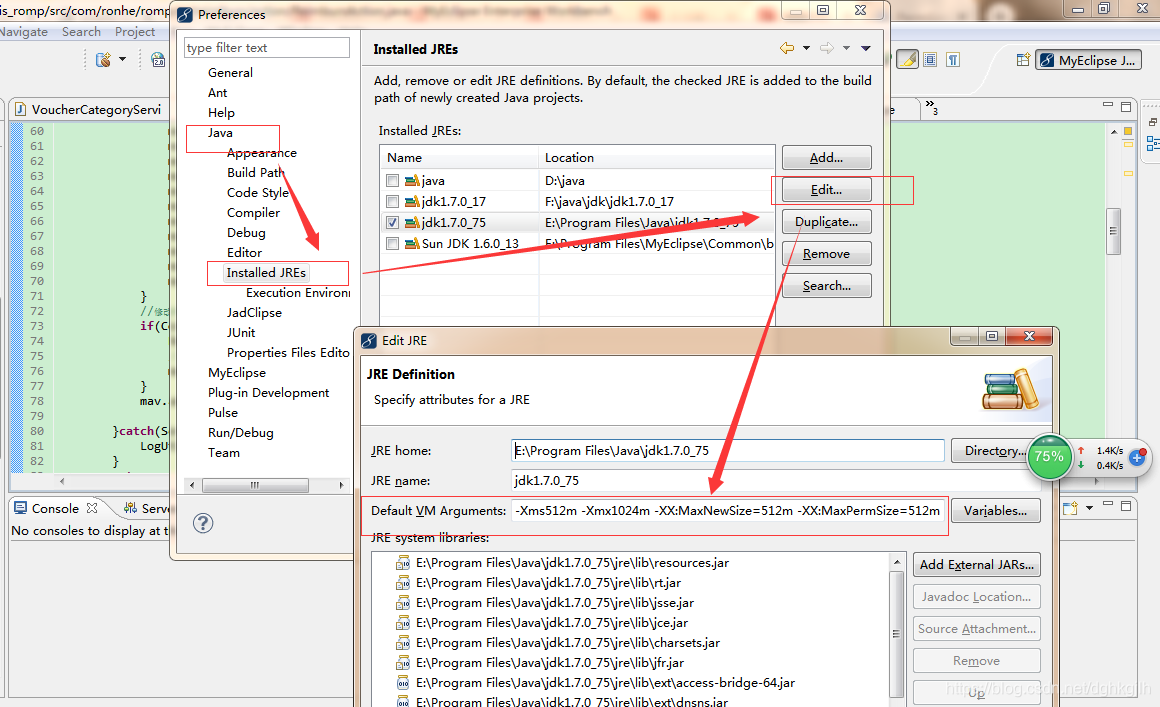Click the Edit... JRE button

coord(826,190)
